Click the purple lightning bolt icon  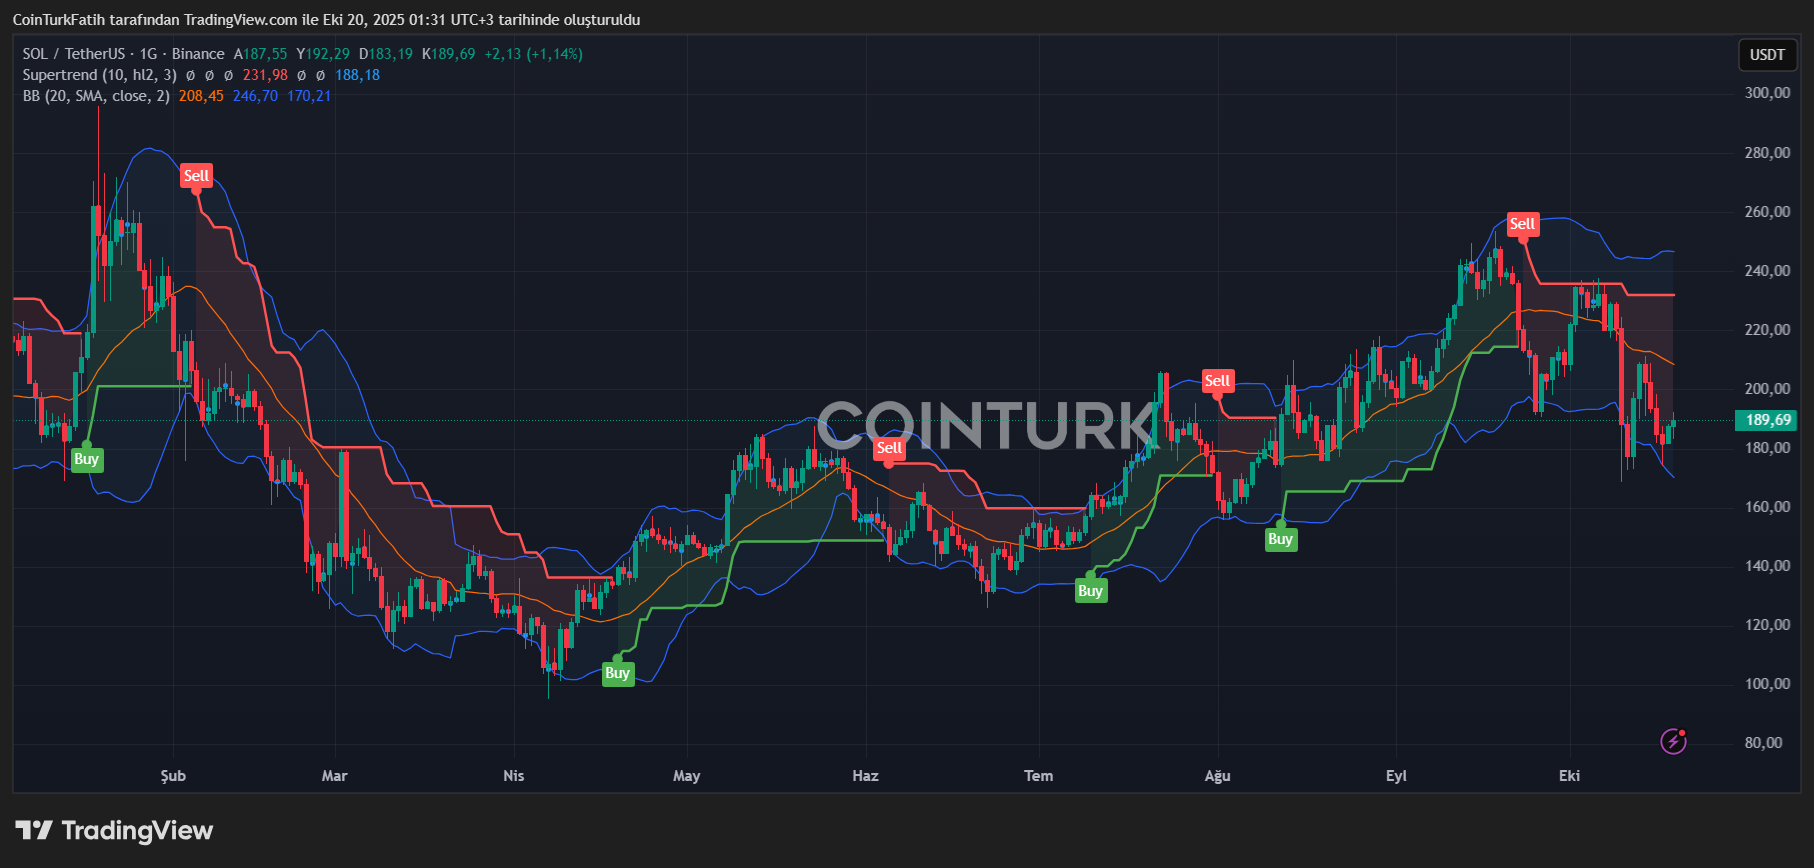coord(1673,741)
